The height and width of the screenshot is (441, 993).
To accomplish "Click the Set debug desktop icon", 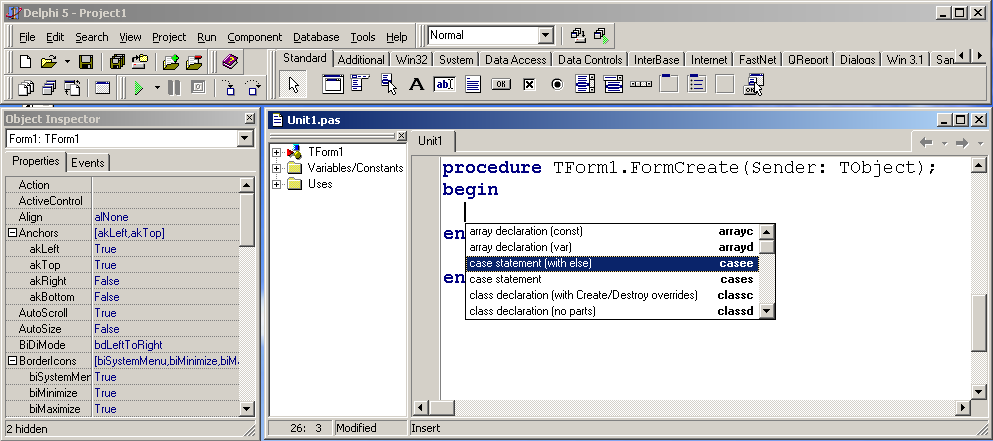I will coord(600,35).
